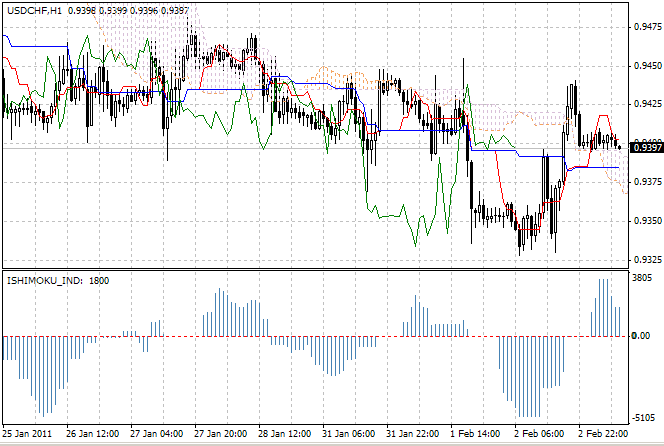
Task: Click the 0.9475 price axis level
Action: point(647,30)
